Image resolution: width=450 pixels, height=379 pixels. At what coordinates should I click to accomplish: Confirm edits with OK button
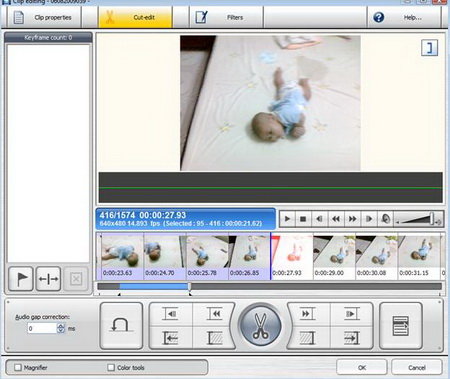(x=362, y=367)
